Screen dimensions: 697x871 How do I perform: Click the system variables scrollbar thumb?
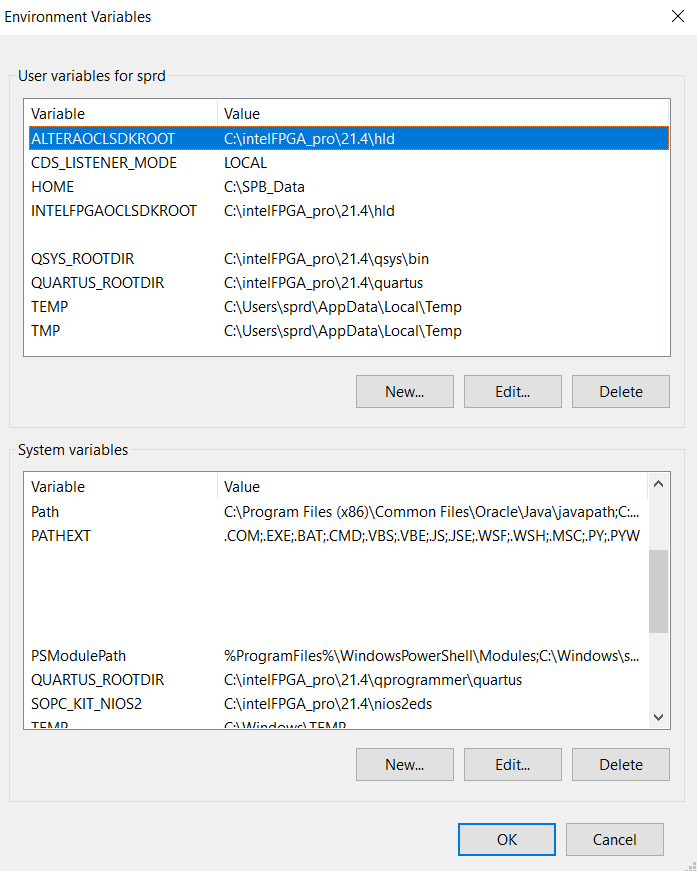point(658,590)
